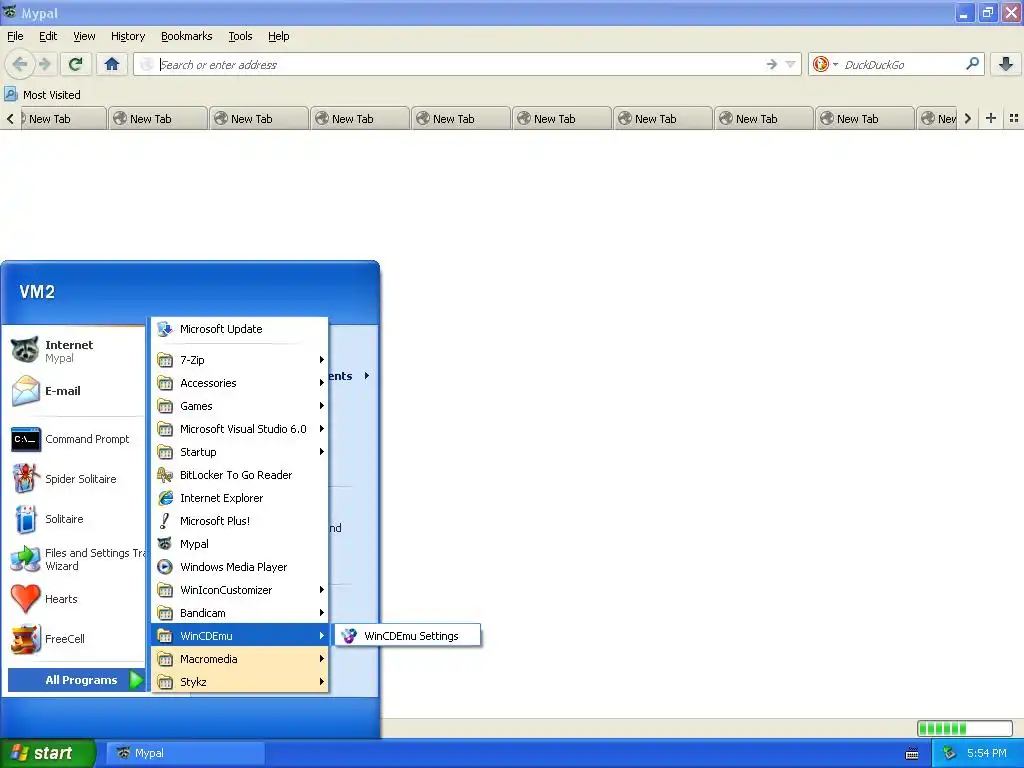Viewport: 1024px width, 768px height.
Task: Launch Command Prompt from the Start menu
Action: (75, 439)
